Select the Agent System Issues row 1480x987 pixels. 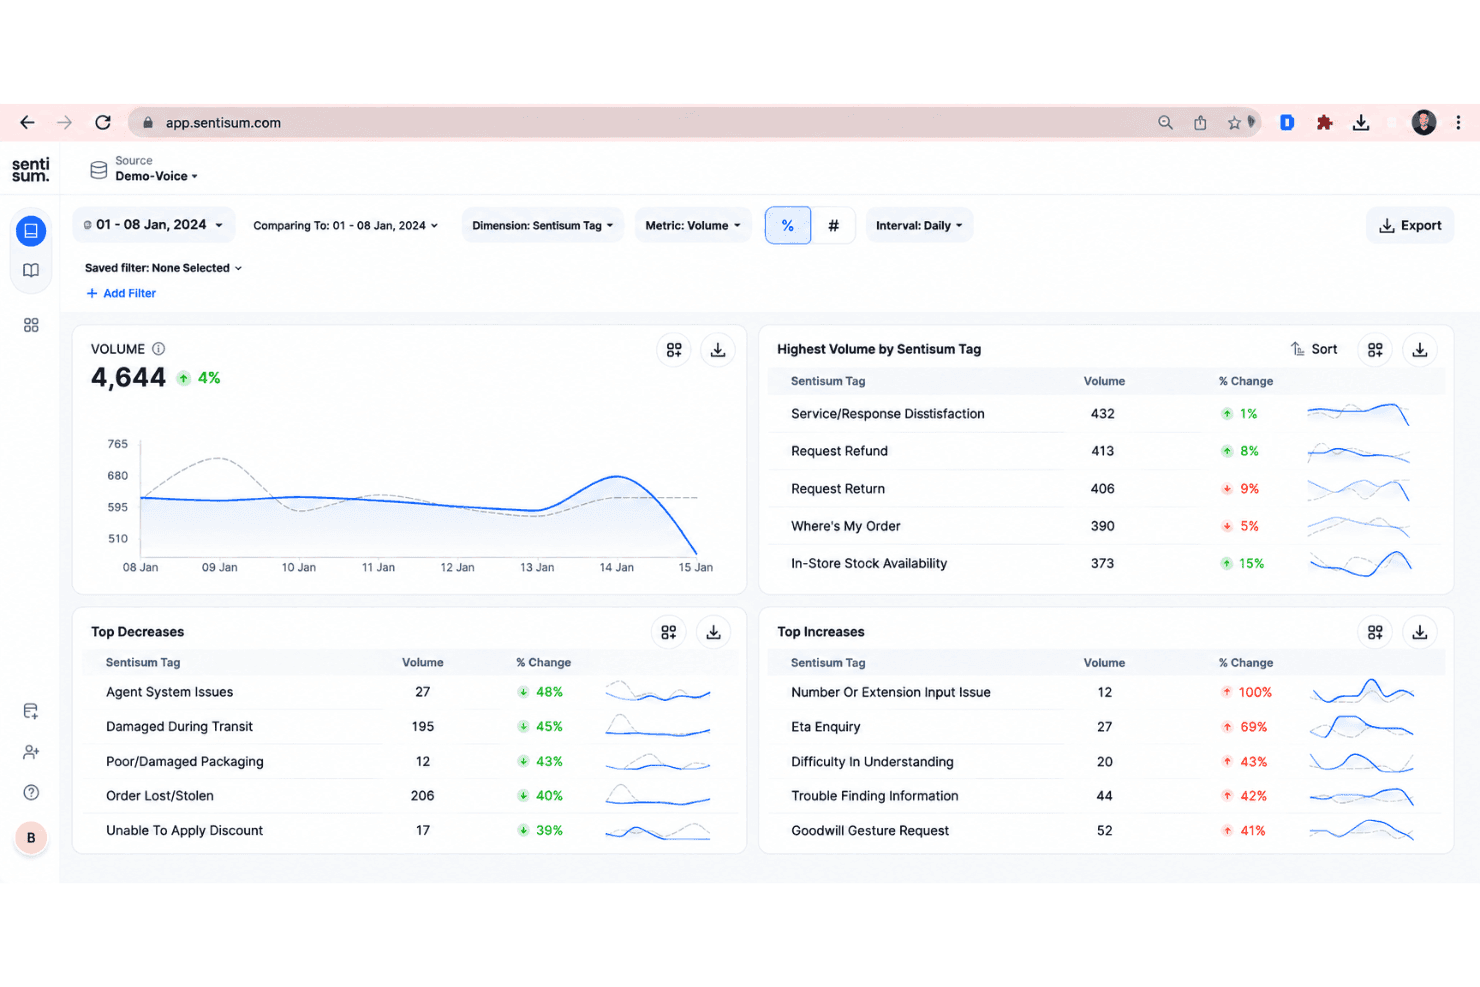click(410, 692)
